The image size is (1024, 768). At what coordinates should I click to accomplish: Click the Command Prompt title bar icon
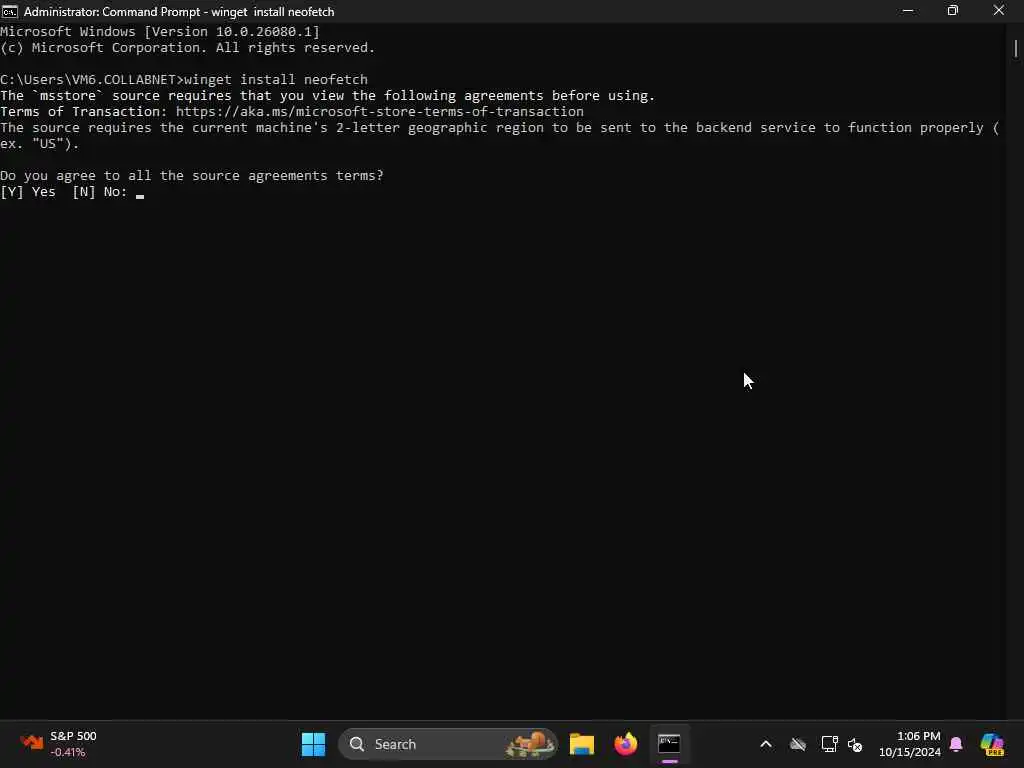coord(10,11)
